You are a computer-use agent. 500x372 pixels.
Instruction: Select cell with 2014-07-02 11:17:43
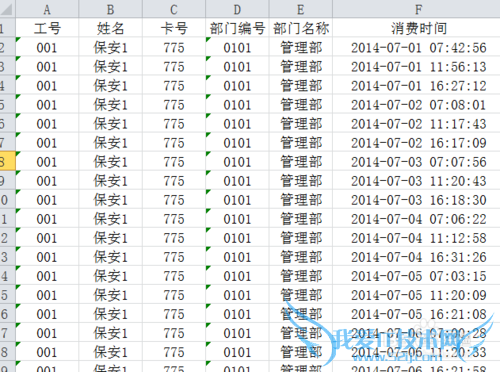[x=417, y=123]
